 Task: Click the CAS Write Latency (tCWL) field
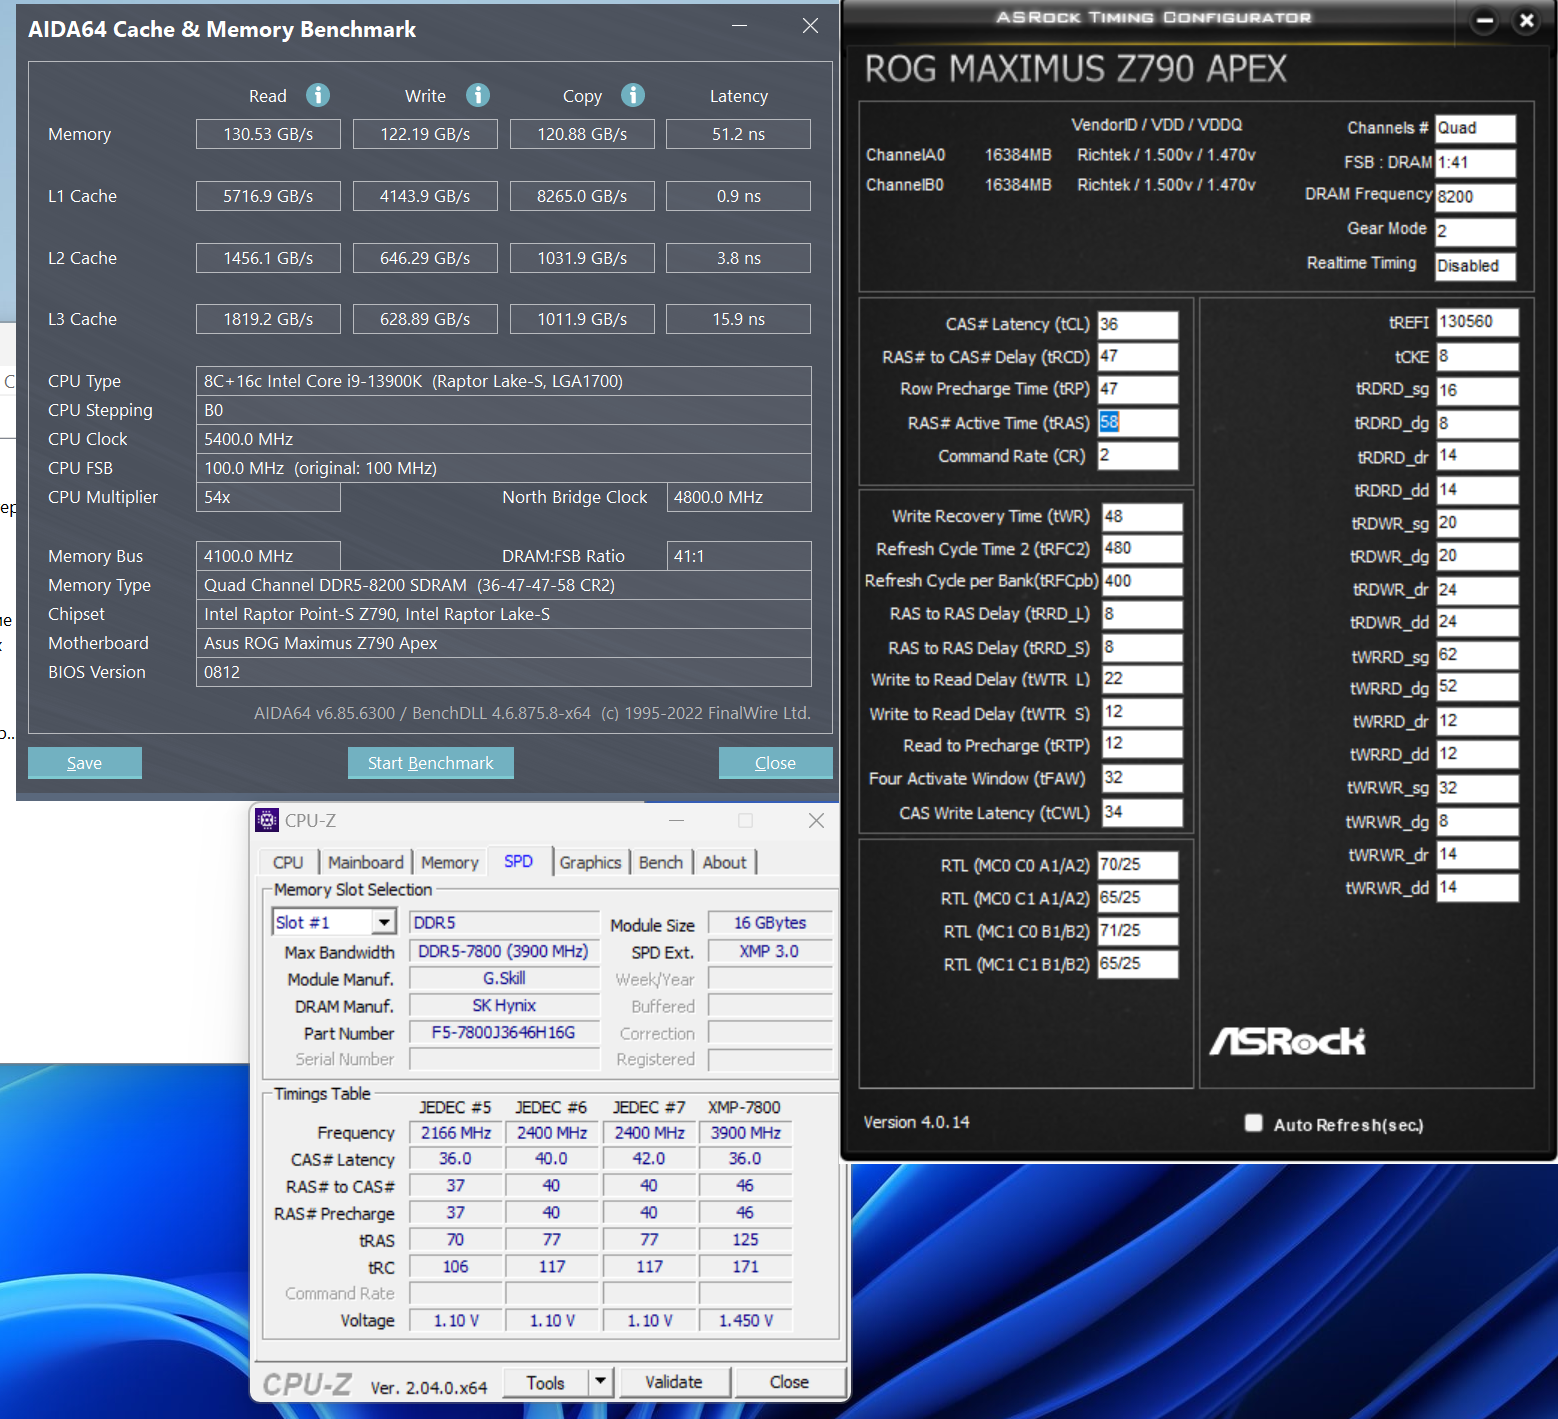pyautogui.click(x=1142, y=812)
